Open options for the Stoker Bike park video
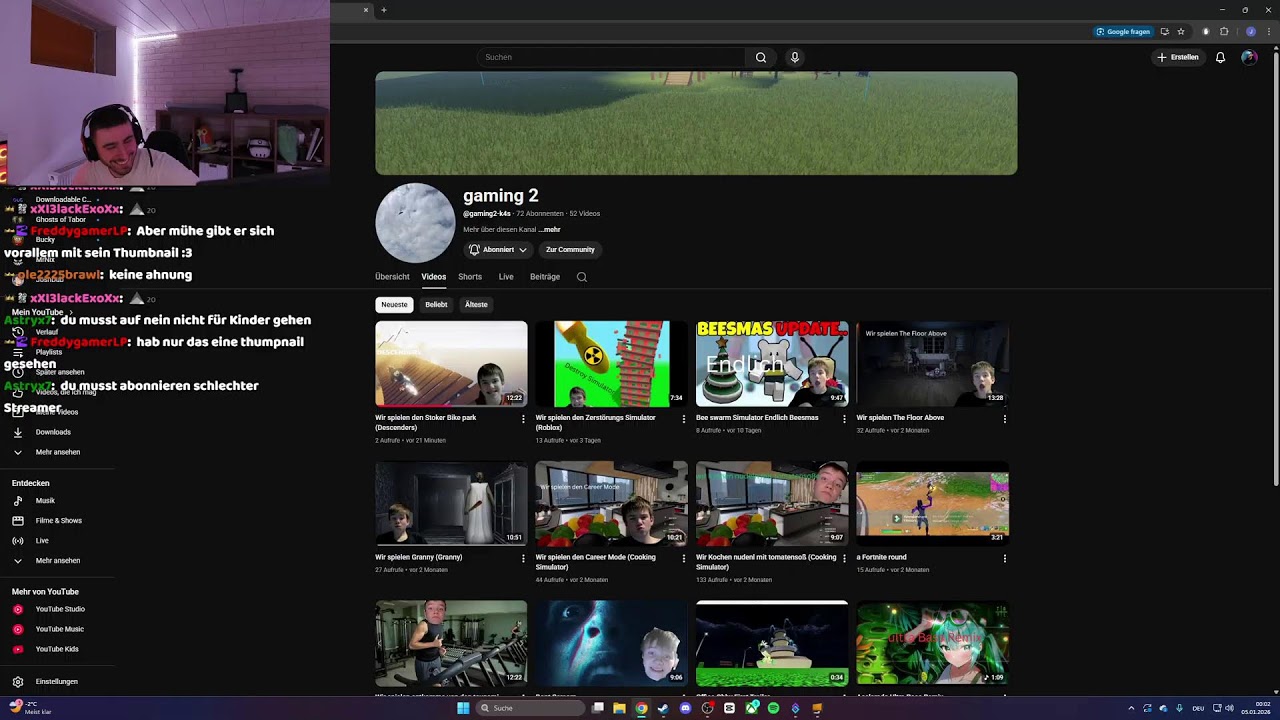The height and width of the screenshot is (720, 1280). [x=523, y=419]
